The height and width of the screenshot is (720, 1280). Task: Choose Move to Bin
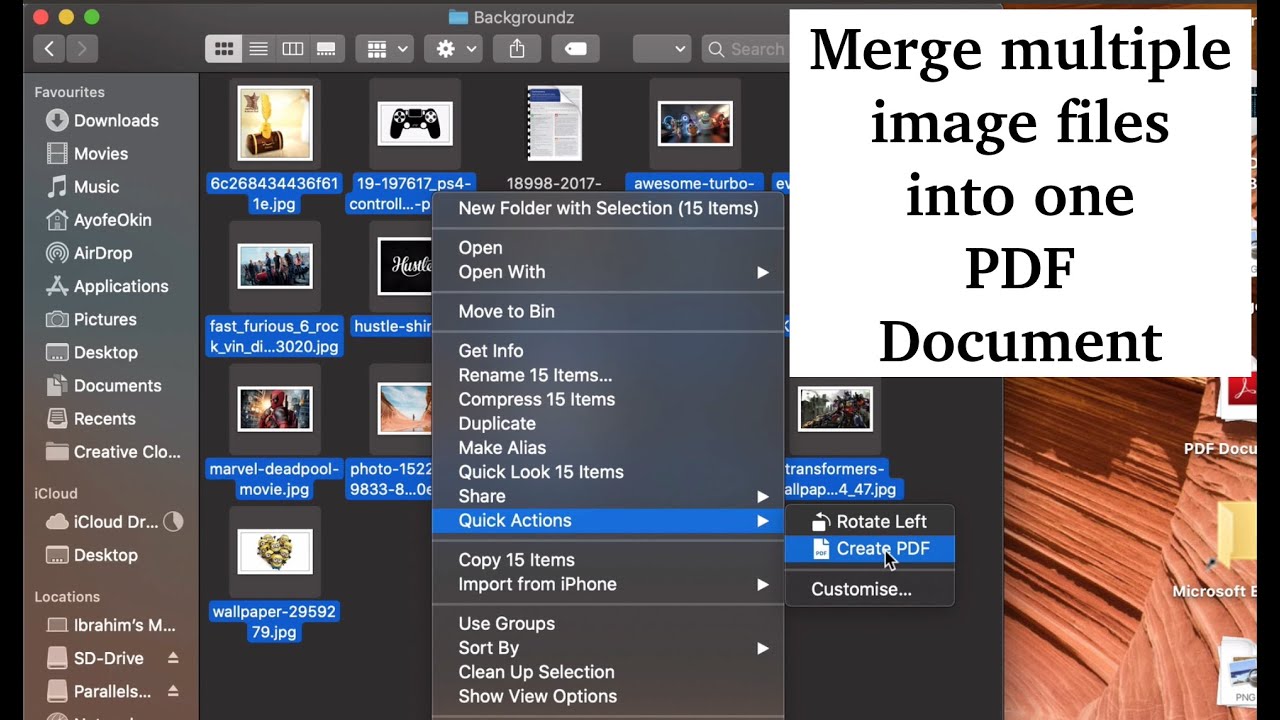608,311
